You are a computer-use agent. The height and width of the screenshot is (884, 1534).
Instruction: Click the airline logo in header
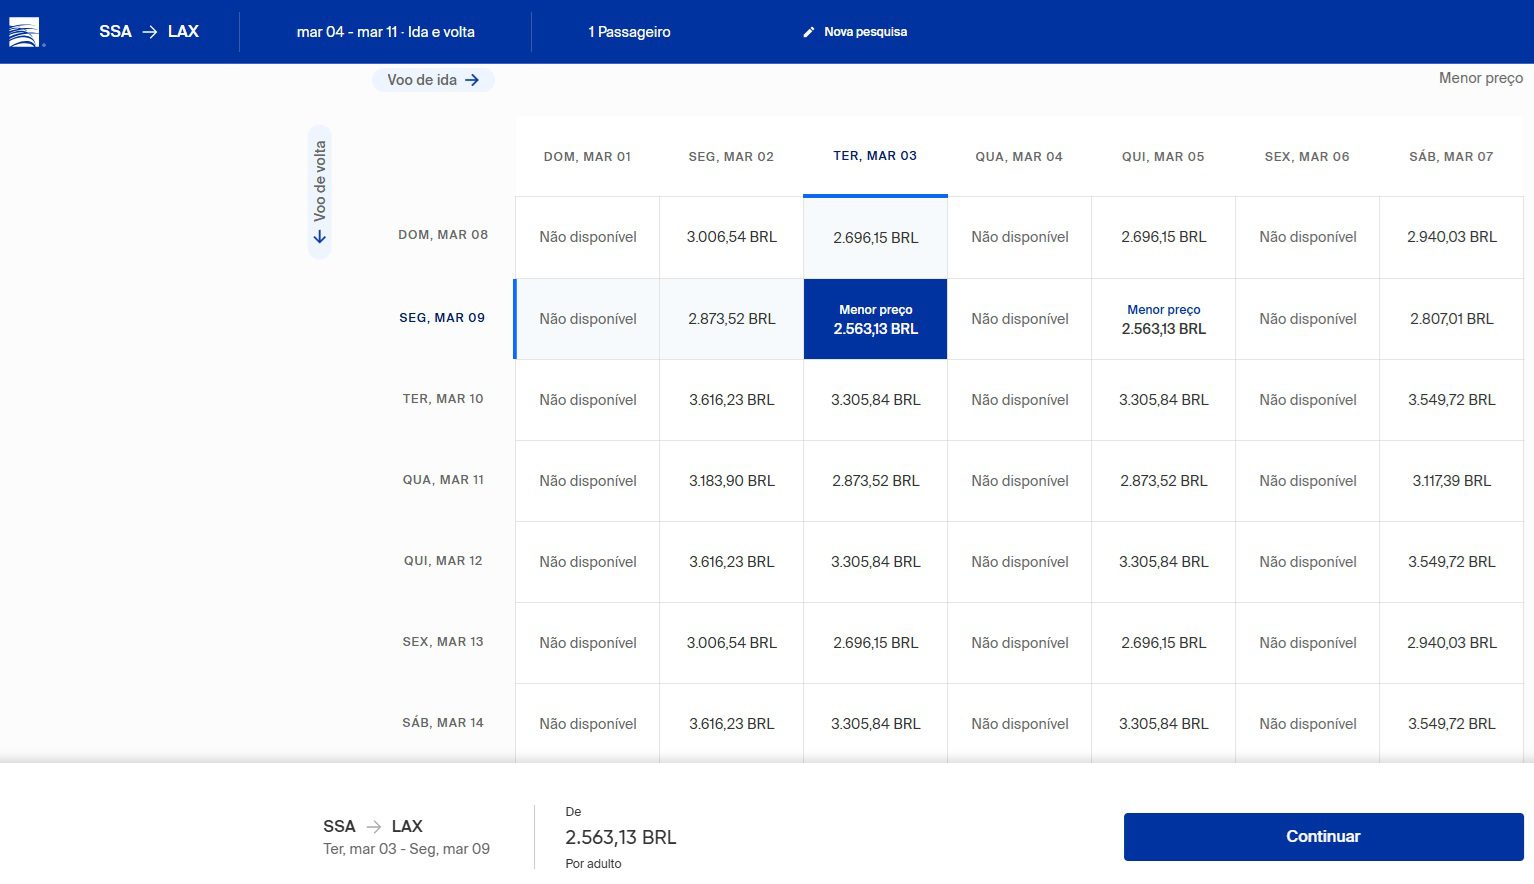(x=24, y=32)
